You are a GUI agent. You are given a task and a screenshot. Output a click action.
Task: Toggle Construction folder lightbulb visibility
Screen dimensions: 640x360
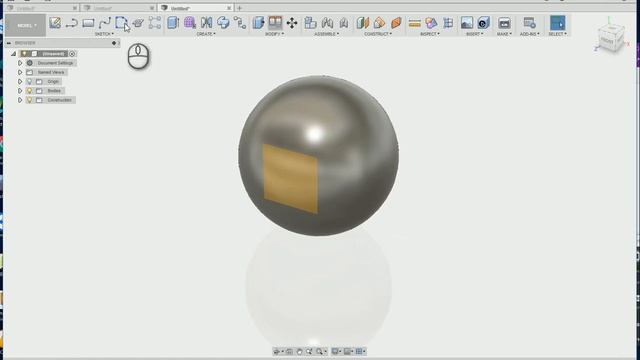(x=29, y=100)
